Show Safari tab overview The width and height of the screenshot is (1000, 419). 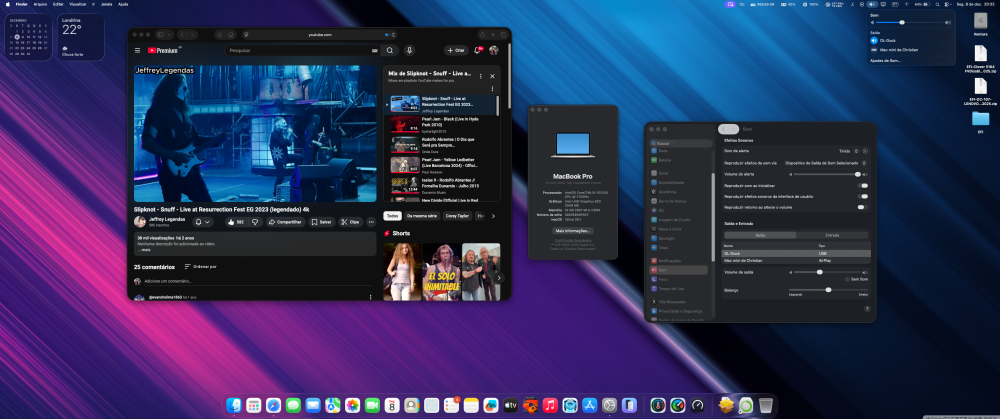(x=503, y=34)
